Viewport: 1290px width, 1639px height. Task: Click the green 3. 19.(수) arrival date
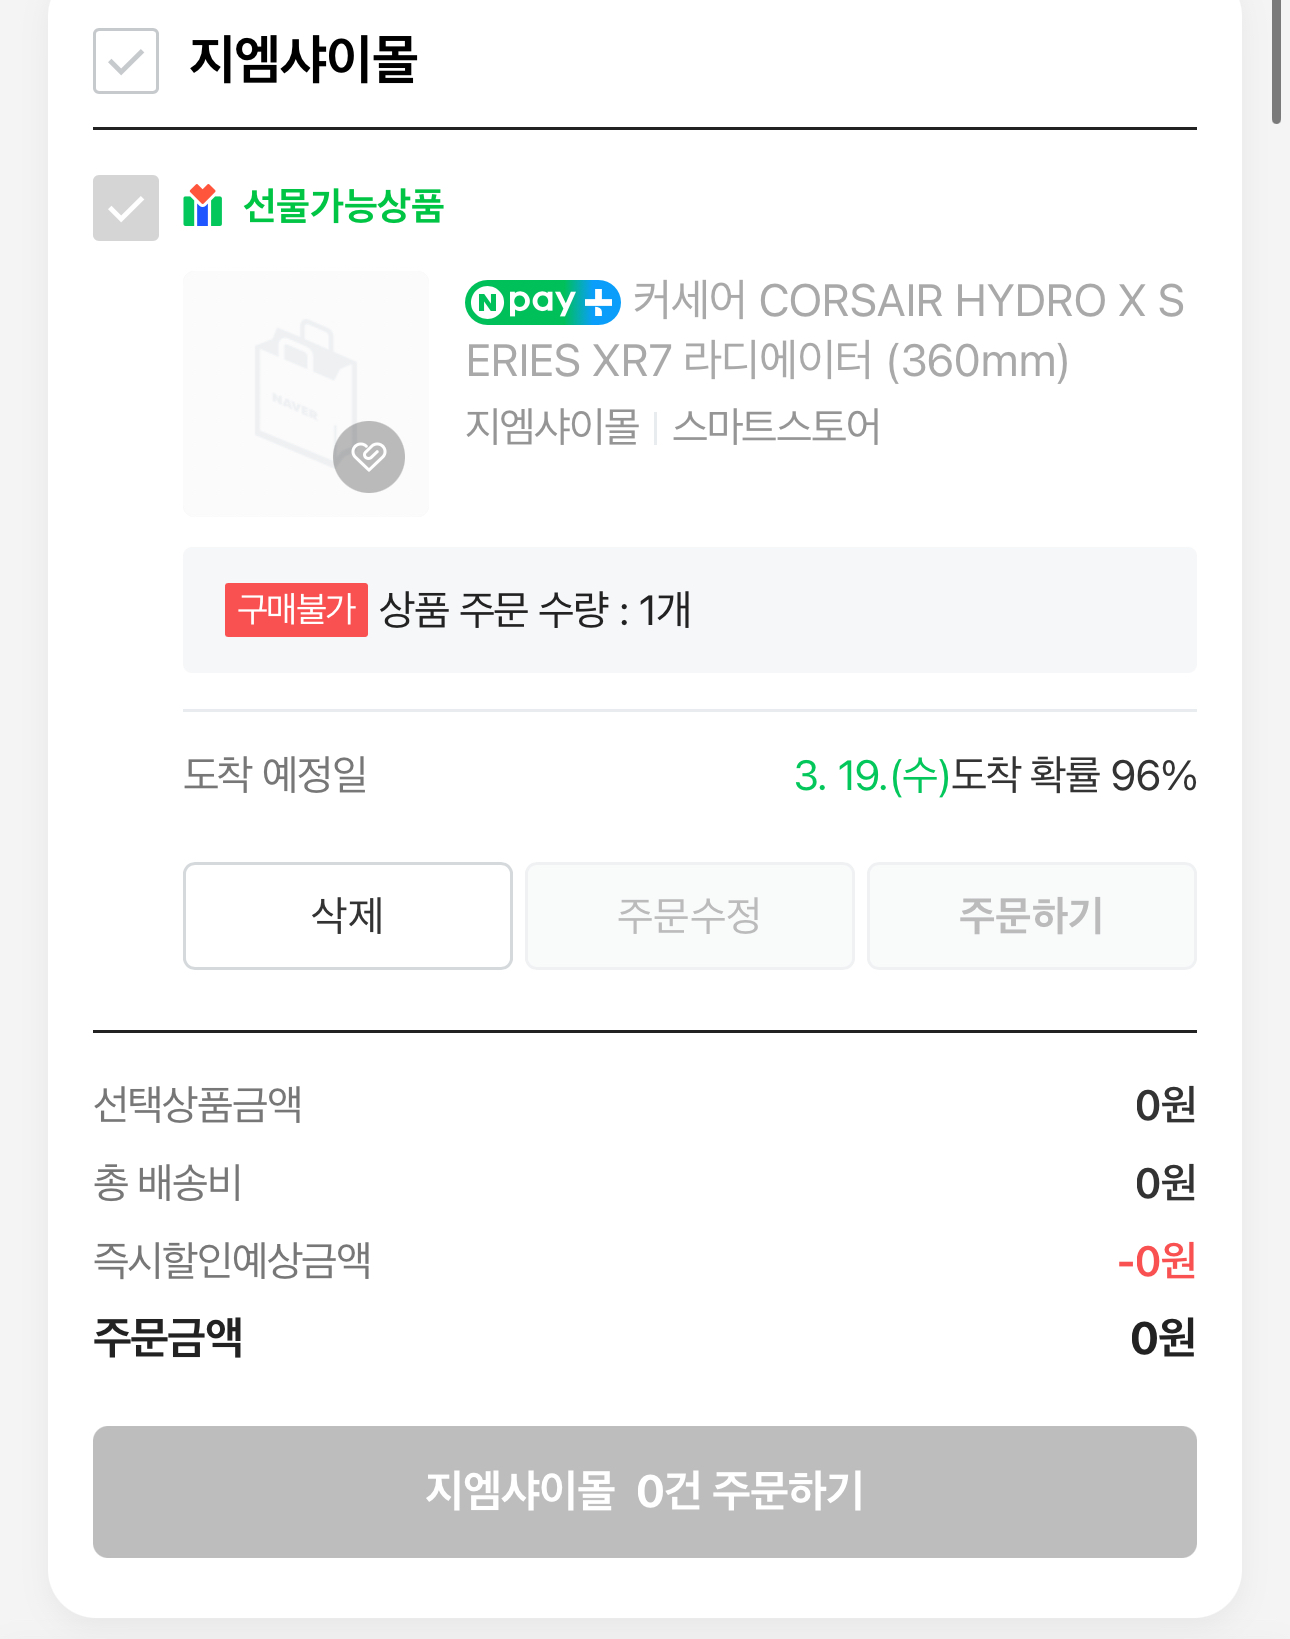click(x=872, y=776)
